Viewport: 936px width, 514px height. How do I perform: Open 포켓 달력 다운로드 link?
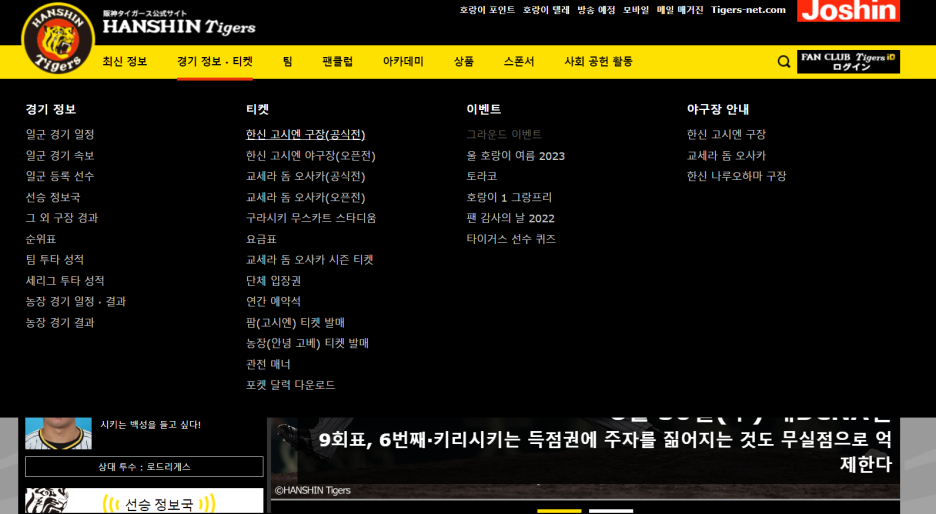click(x=290, y=385)
